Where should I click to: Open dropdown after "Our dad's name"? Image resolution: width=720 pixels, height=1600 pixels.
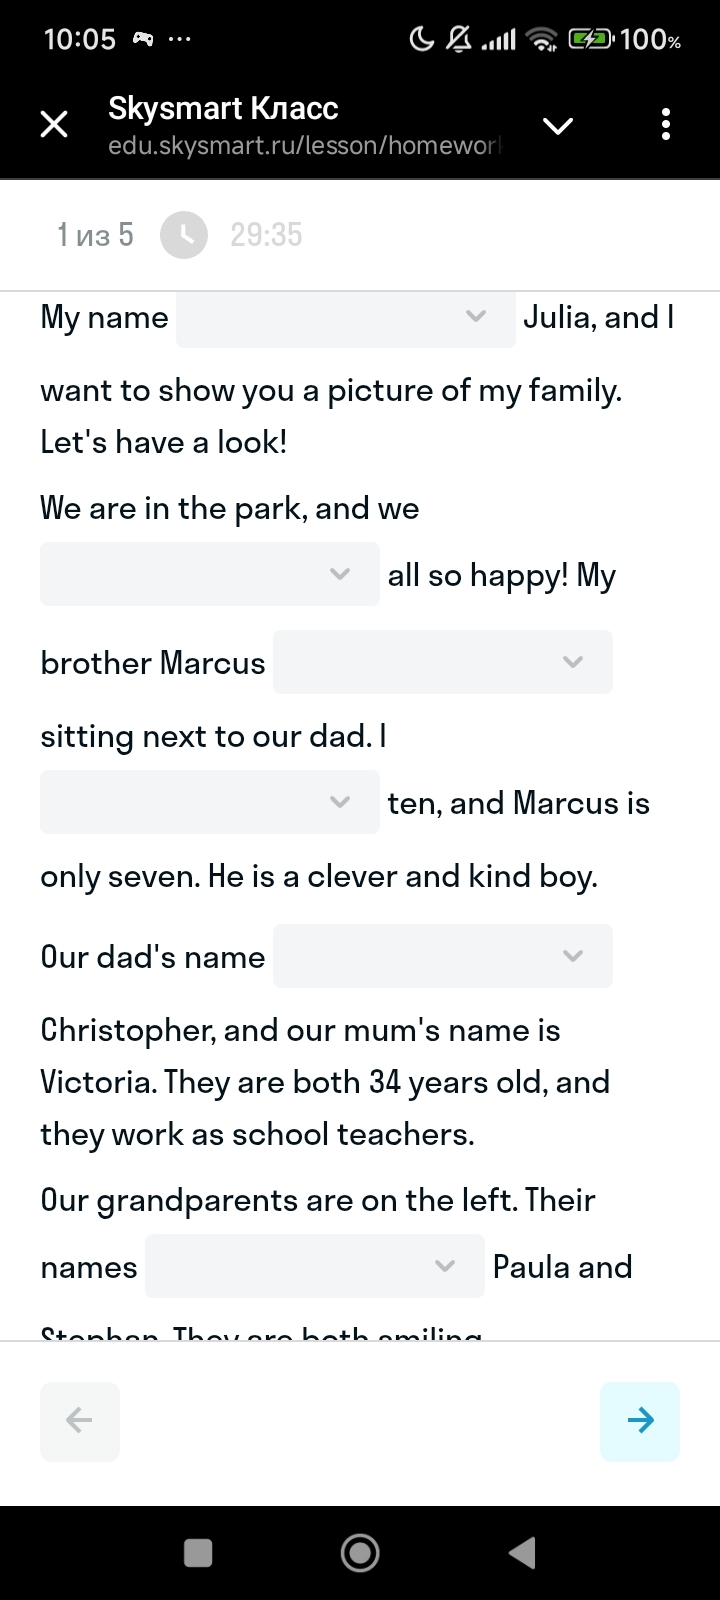(x=443, y=956)
